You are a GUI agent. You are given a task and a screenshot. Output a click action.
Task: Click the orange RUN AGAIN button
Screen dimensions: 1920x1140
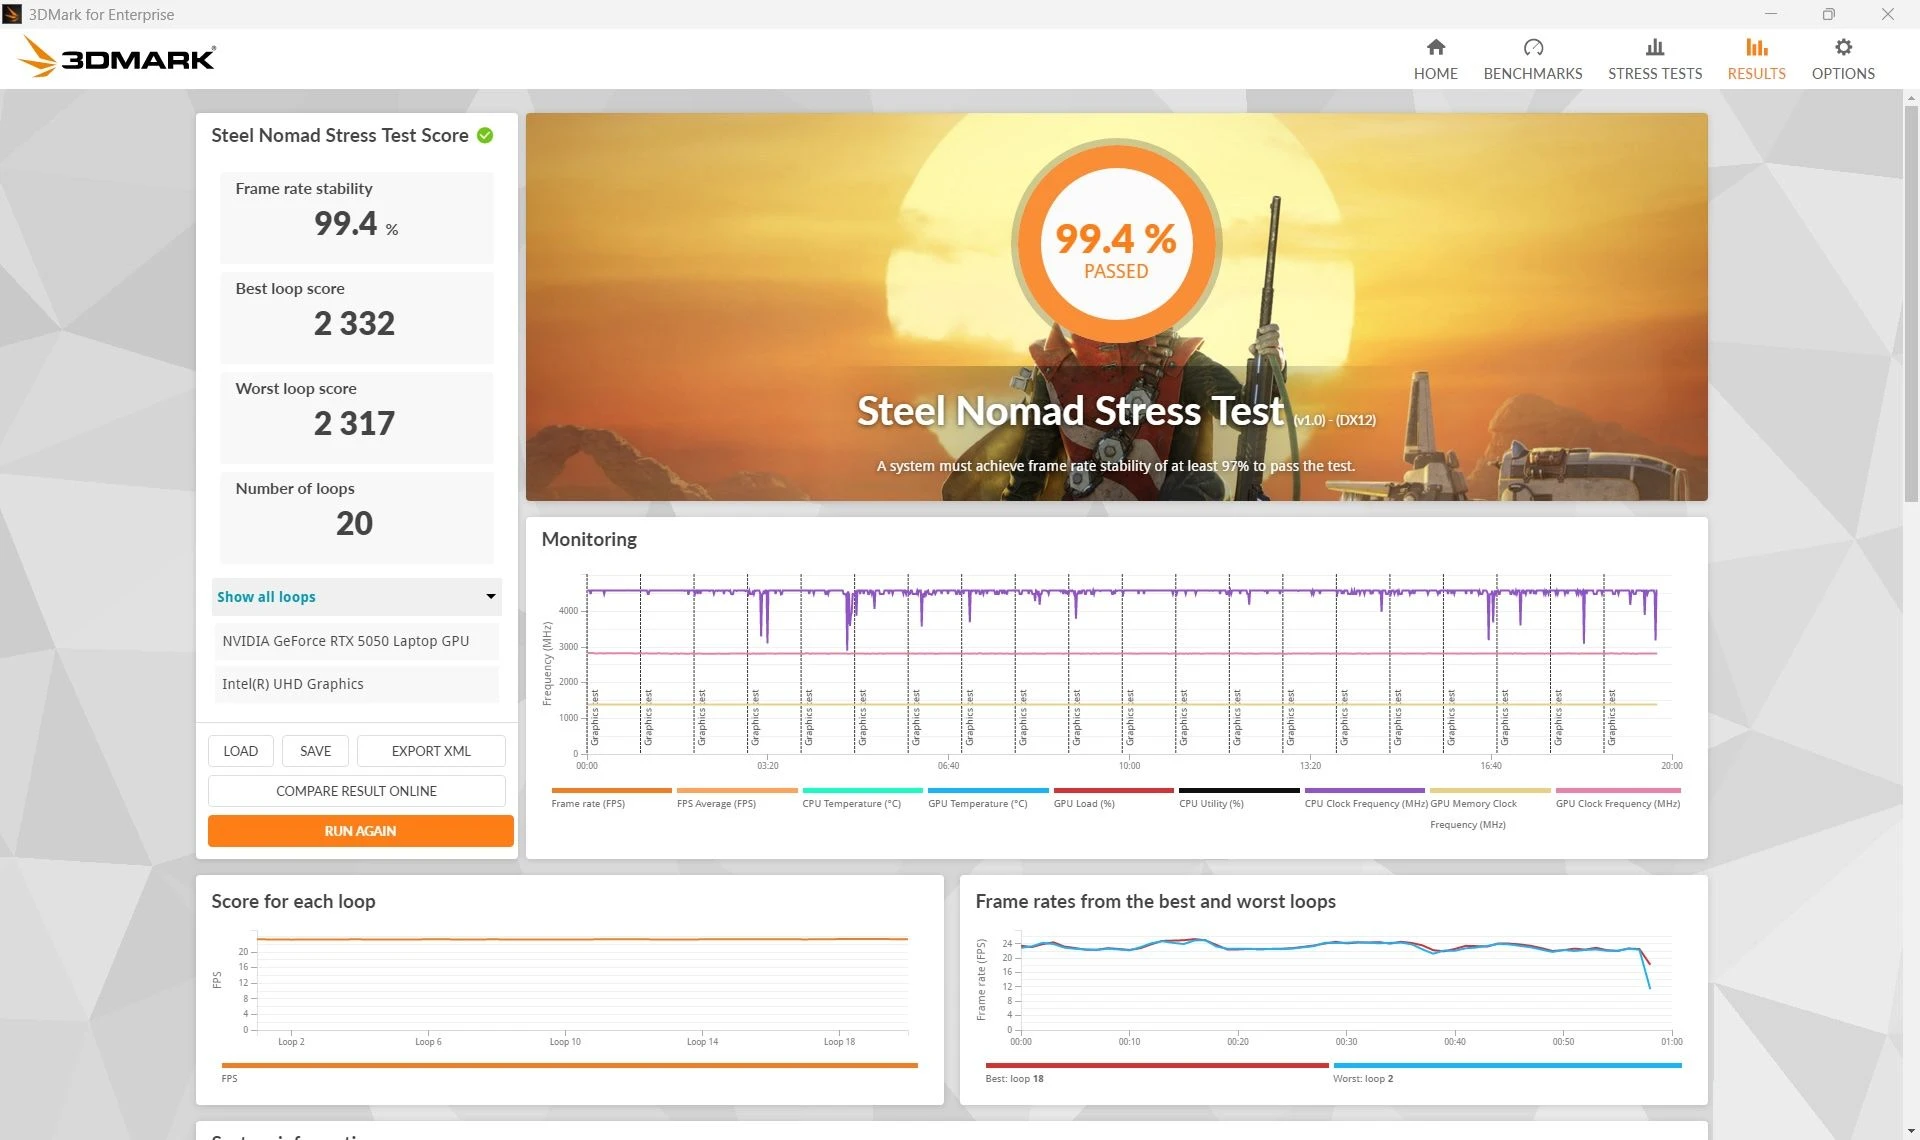click(360, 831)
